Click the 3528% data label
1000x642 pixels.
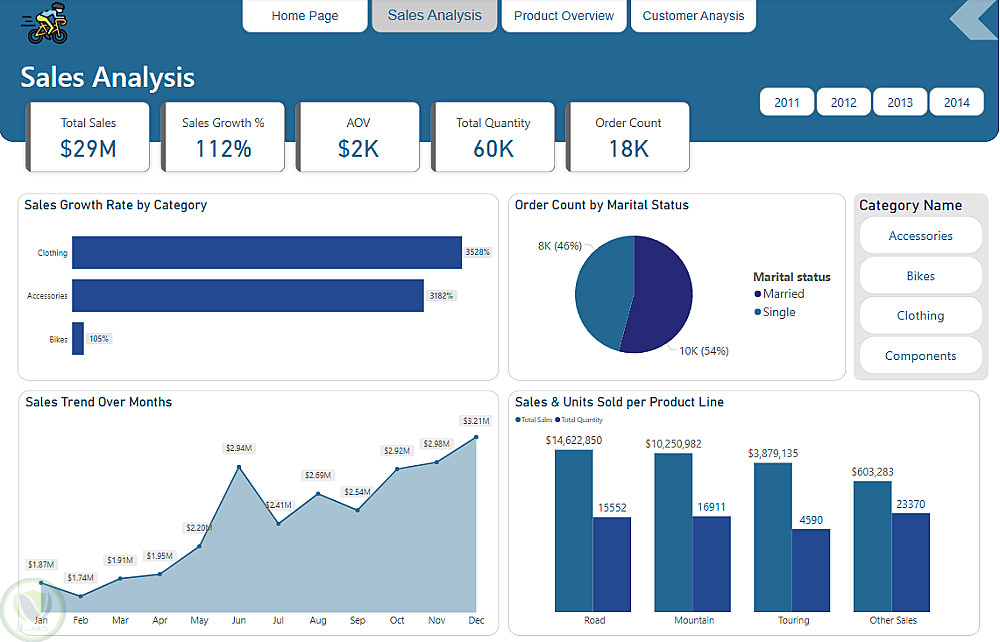477,252
